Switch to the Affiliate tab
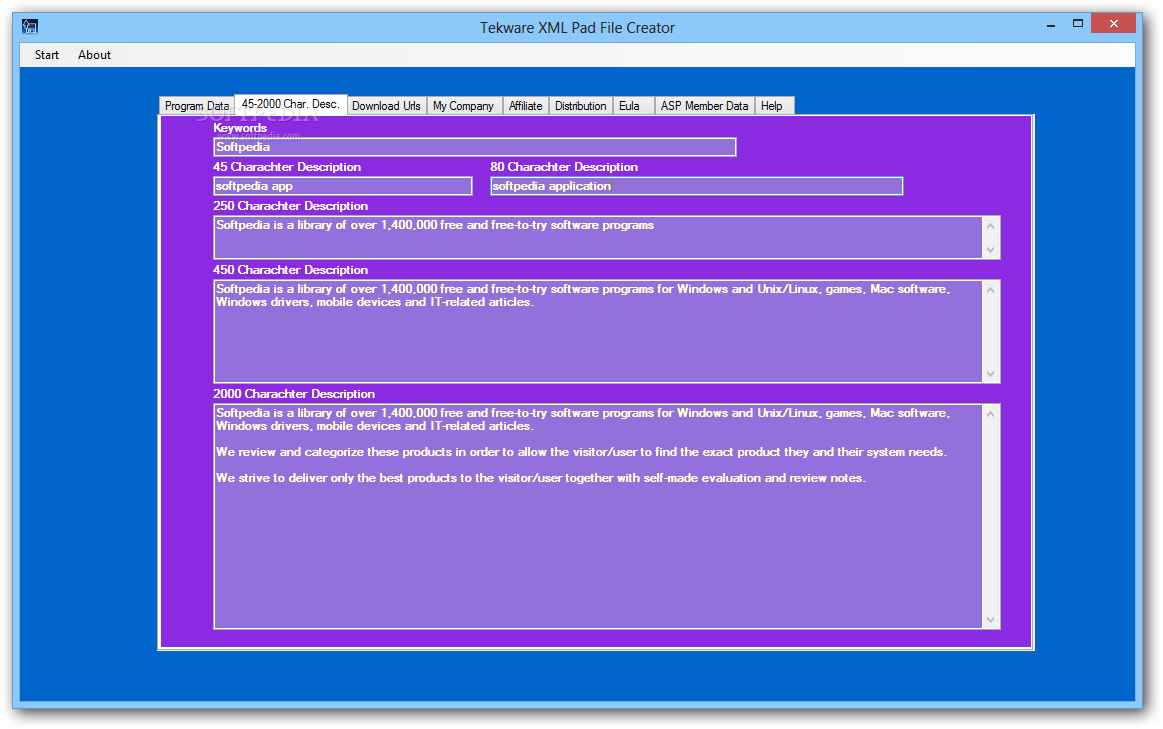This screenshot has width=1163, height=729. [525, 106]
